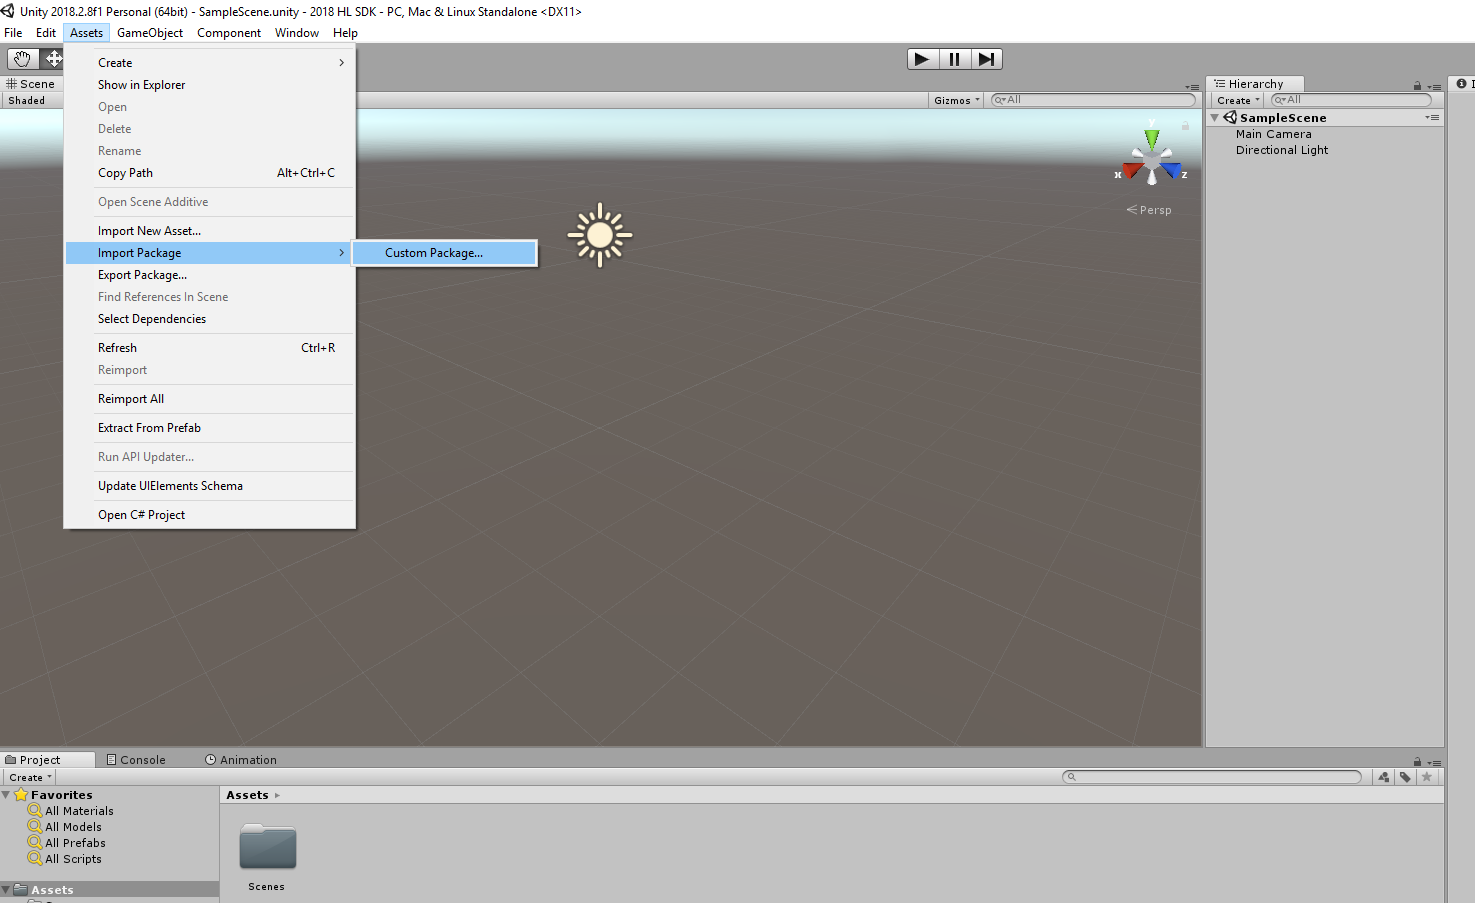This screenshot has width=1475, height=903.
Task: Choose Export Package... menu entry
Action: (x=210, y=275)
